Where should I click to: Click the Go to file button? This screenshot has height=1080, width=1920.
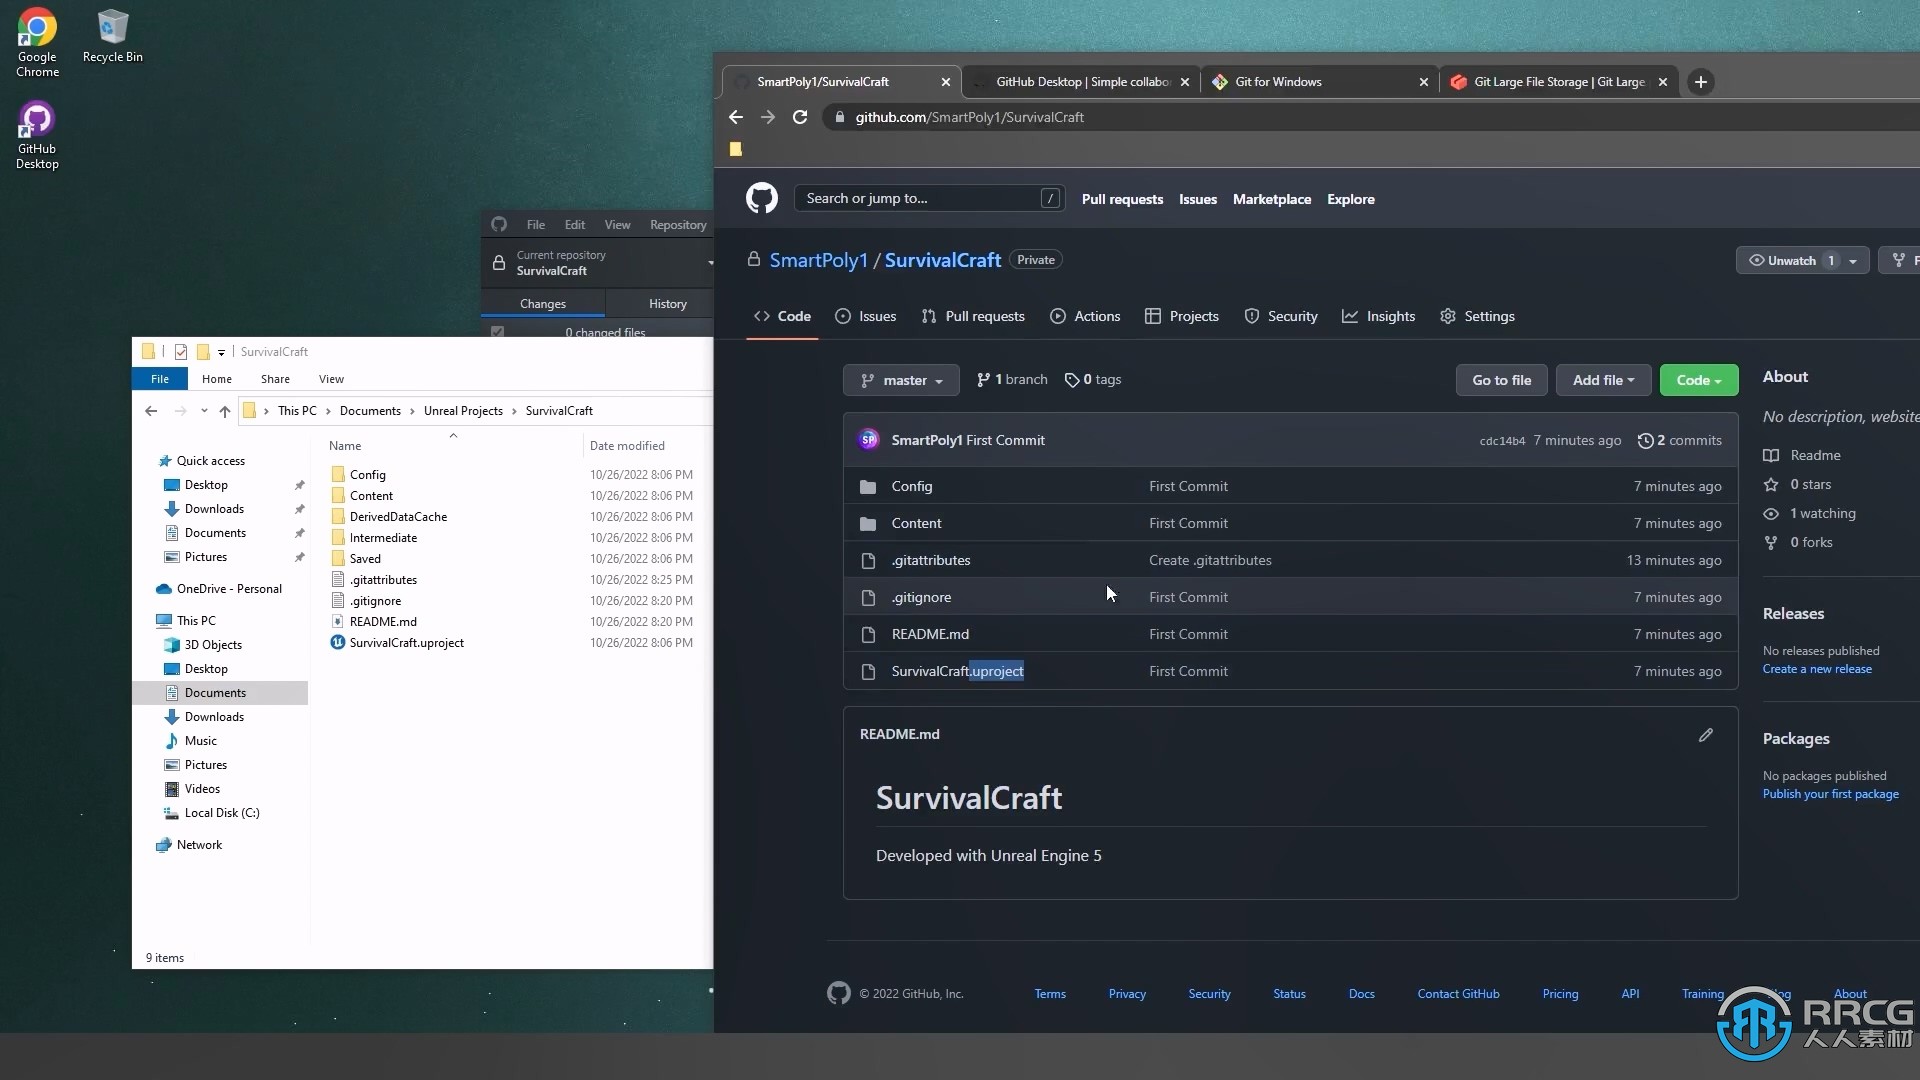(x=1501, y=380)
